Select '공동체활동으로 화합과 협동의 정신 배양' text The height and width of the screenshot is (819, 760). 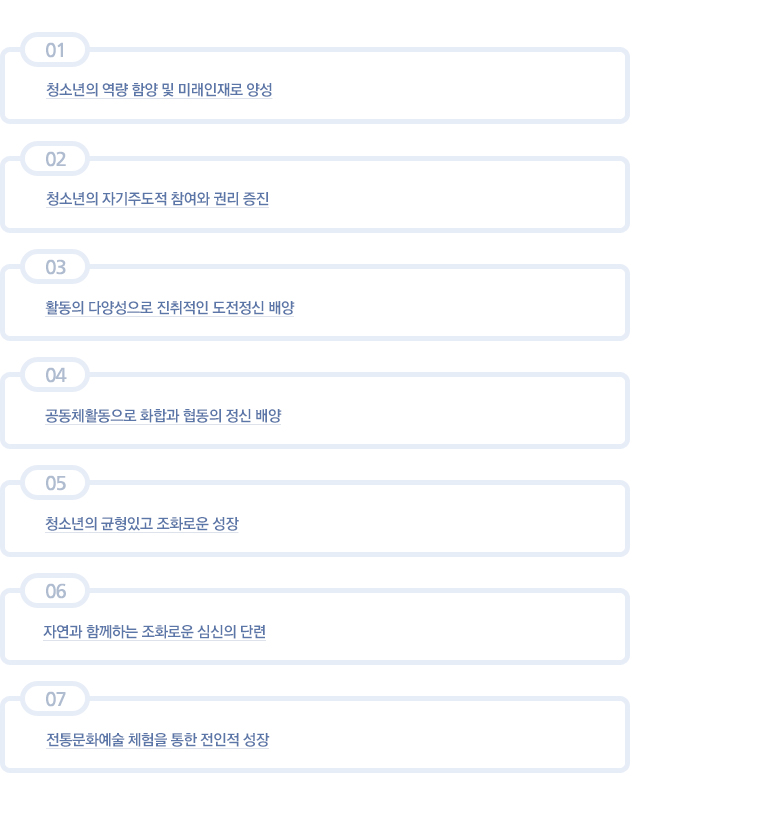(x=163, y=415)
